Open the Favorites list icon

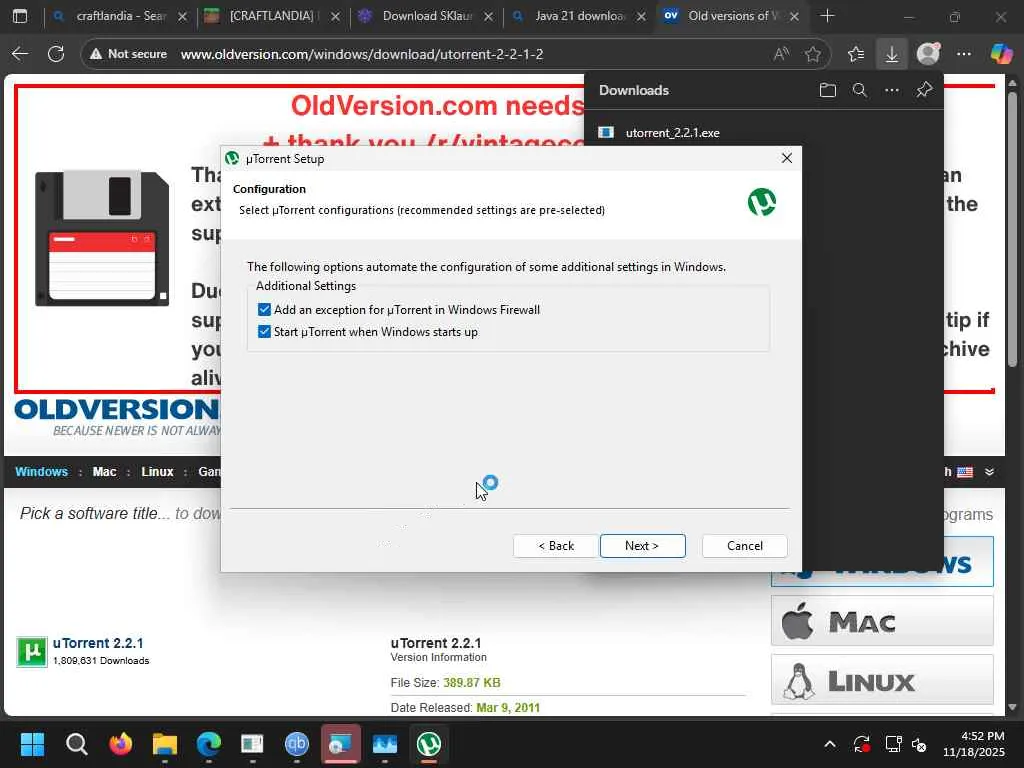tap(856, 54)
